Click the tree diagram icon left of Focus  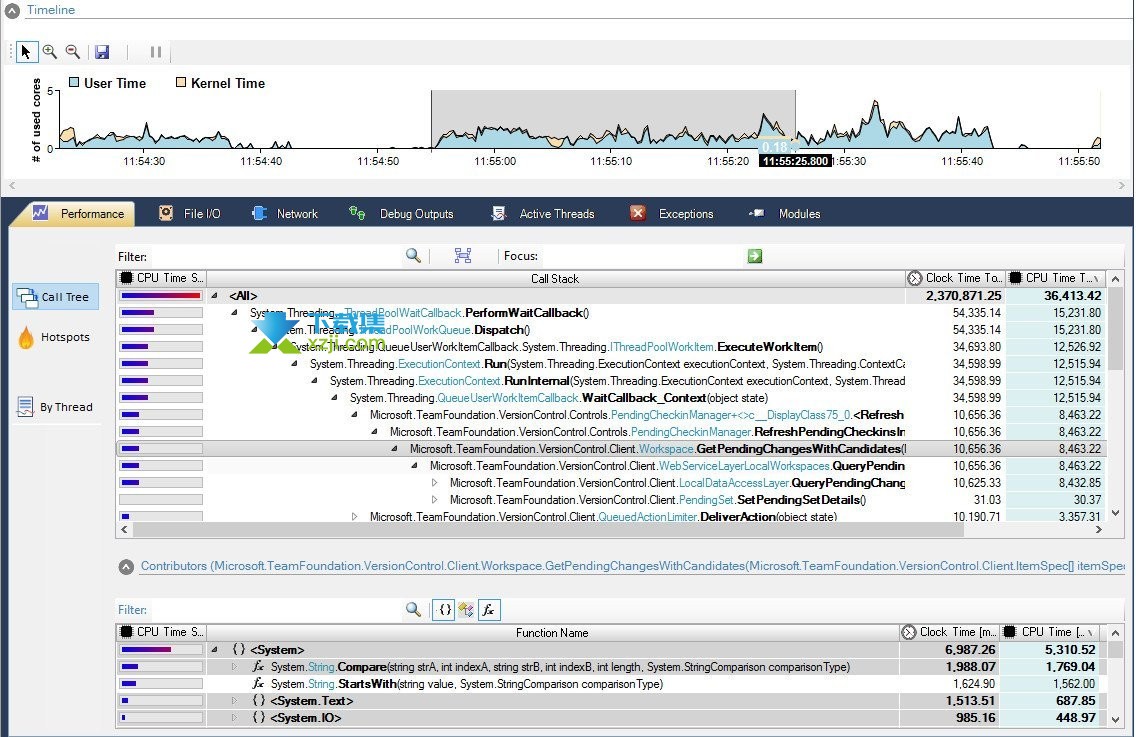463,255
